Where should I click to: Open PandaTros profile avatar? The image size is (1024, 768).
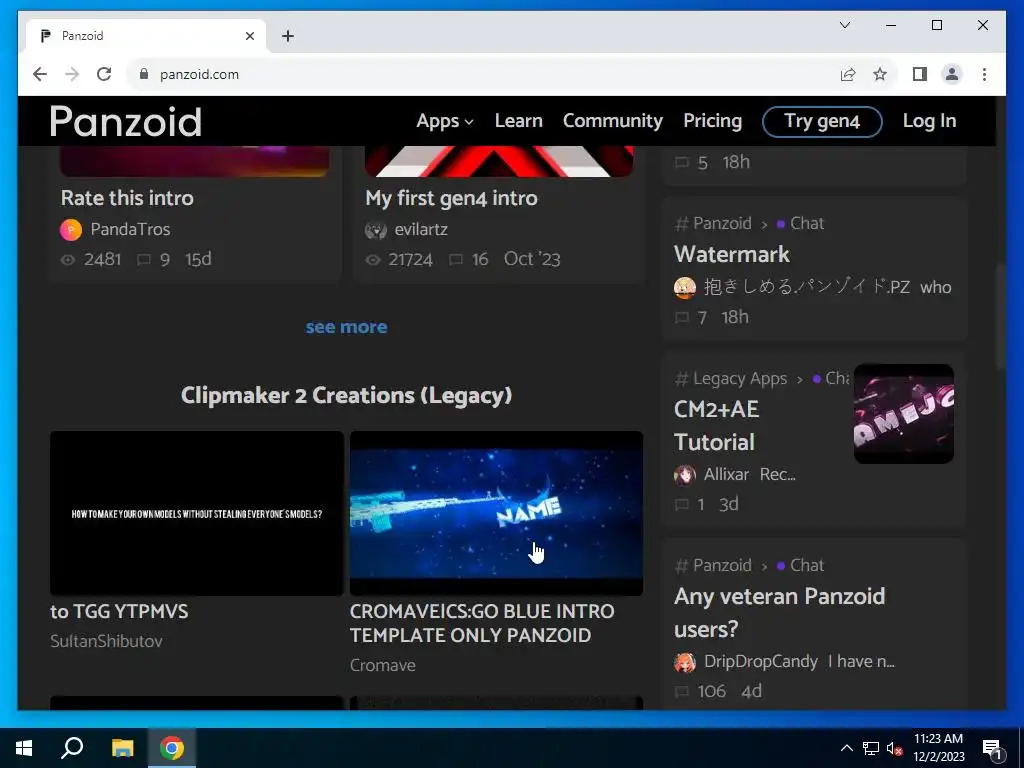[71, 229]
